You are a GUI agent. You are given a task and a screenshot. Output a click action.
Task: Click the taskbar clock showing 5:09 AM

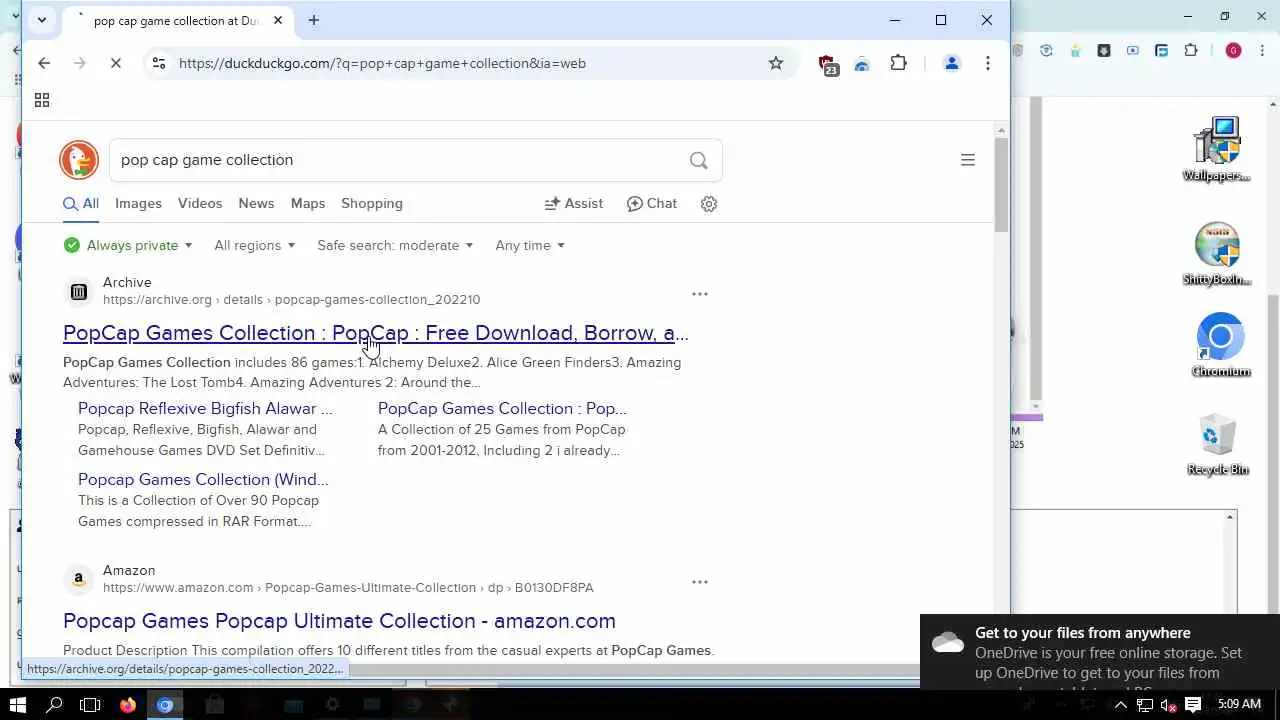[x=1240, y=704]
